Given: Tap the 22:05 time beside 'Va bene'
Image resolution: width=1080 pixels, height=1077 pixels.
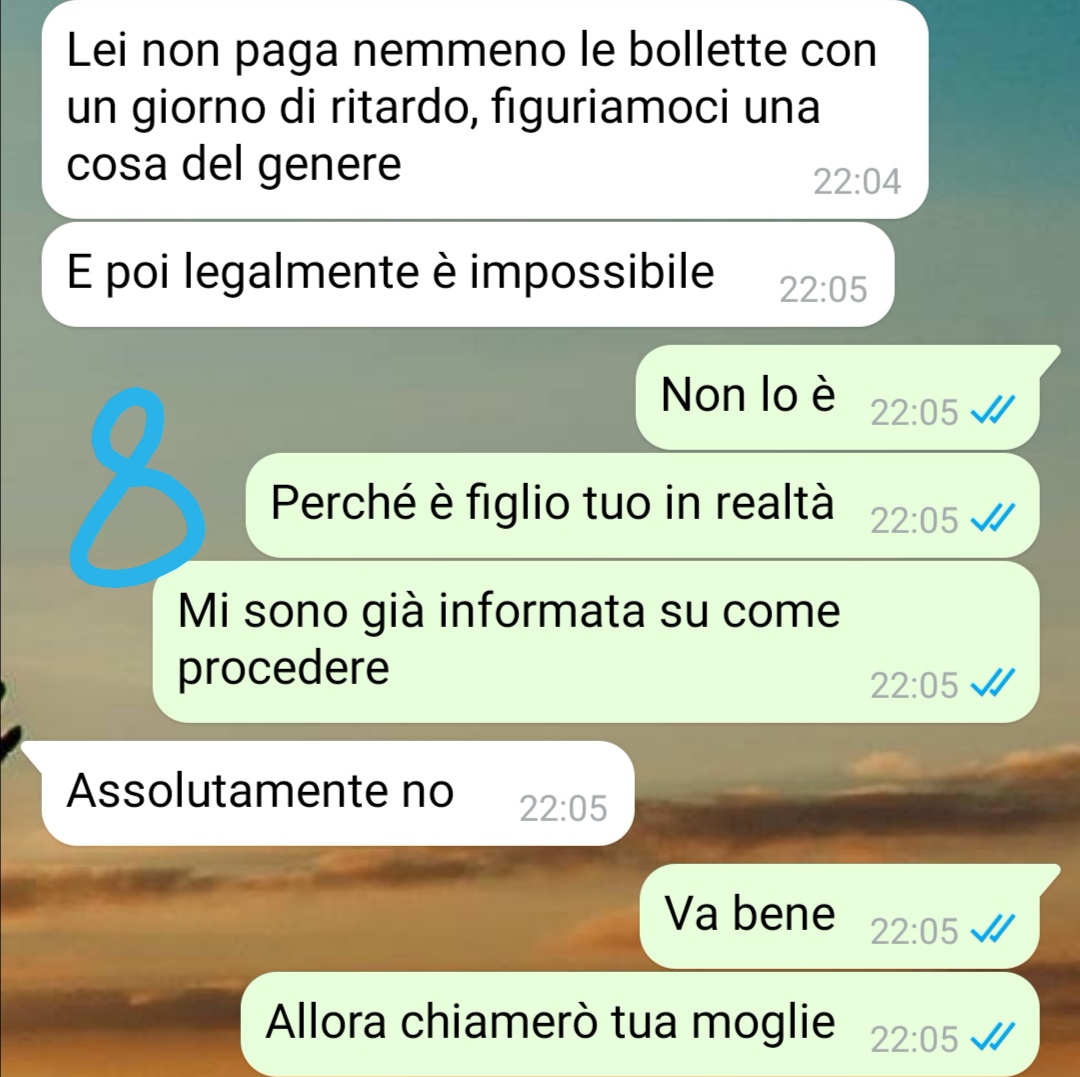Looking at the screenshot, I should pyautogui.click(x=914, y=932).
